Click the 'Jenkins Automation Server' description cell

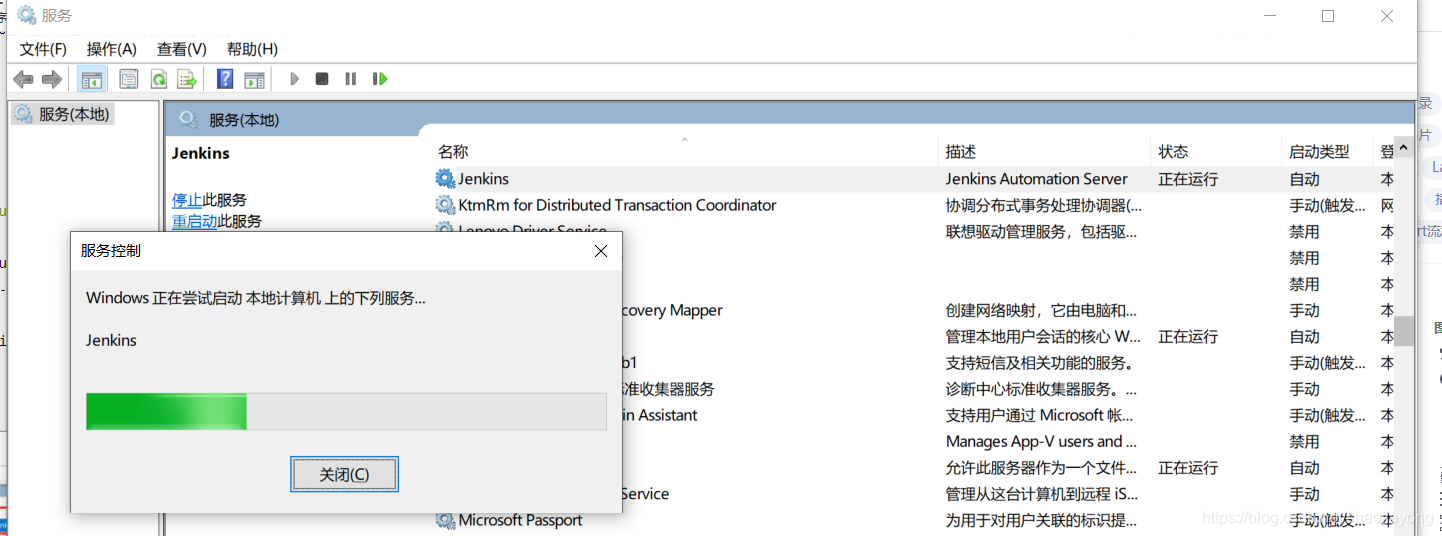(x=1036, y=179)
